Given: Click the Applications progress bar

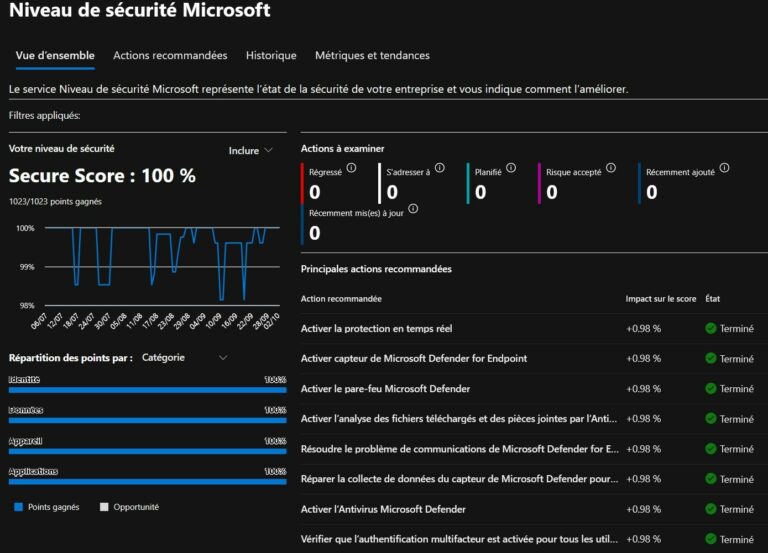Looking at the screenshot, I should [147, 481].
